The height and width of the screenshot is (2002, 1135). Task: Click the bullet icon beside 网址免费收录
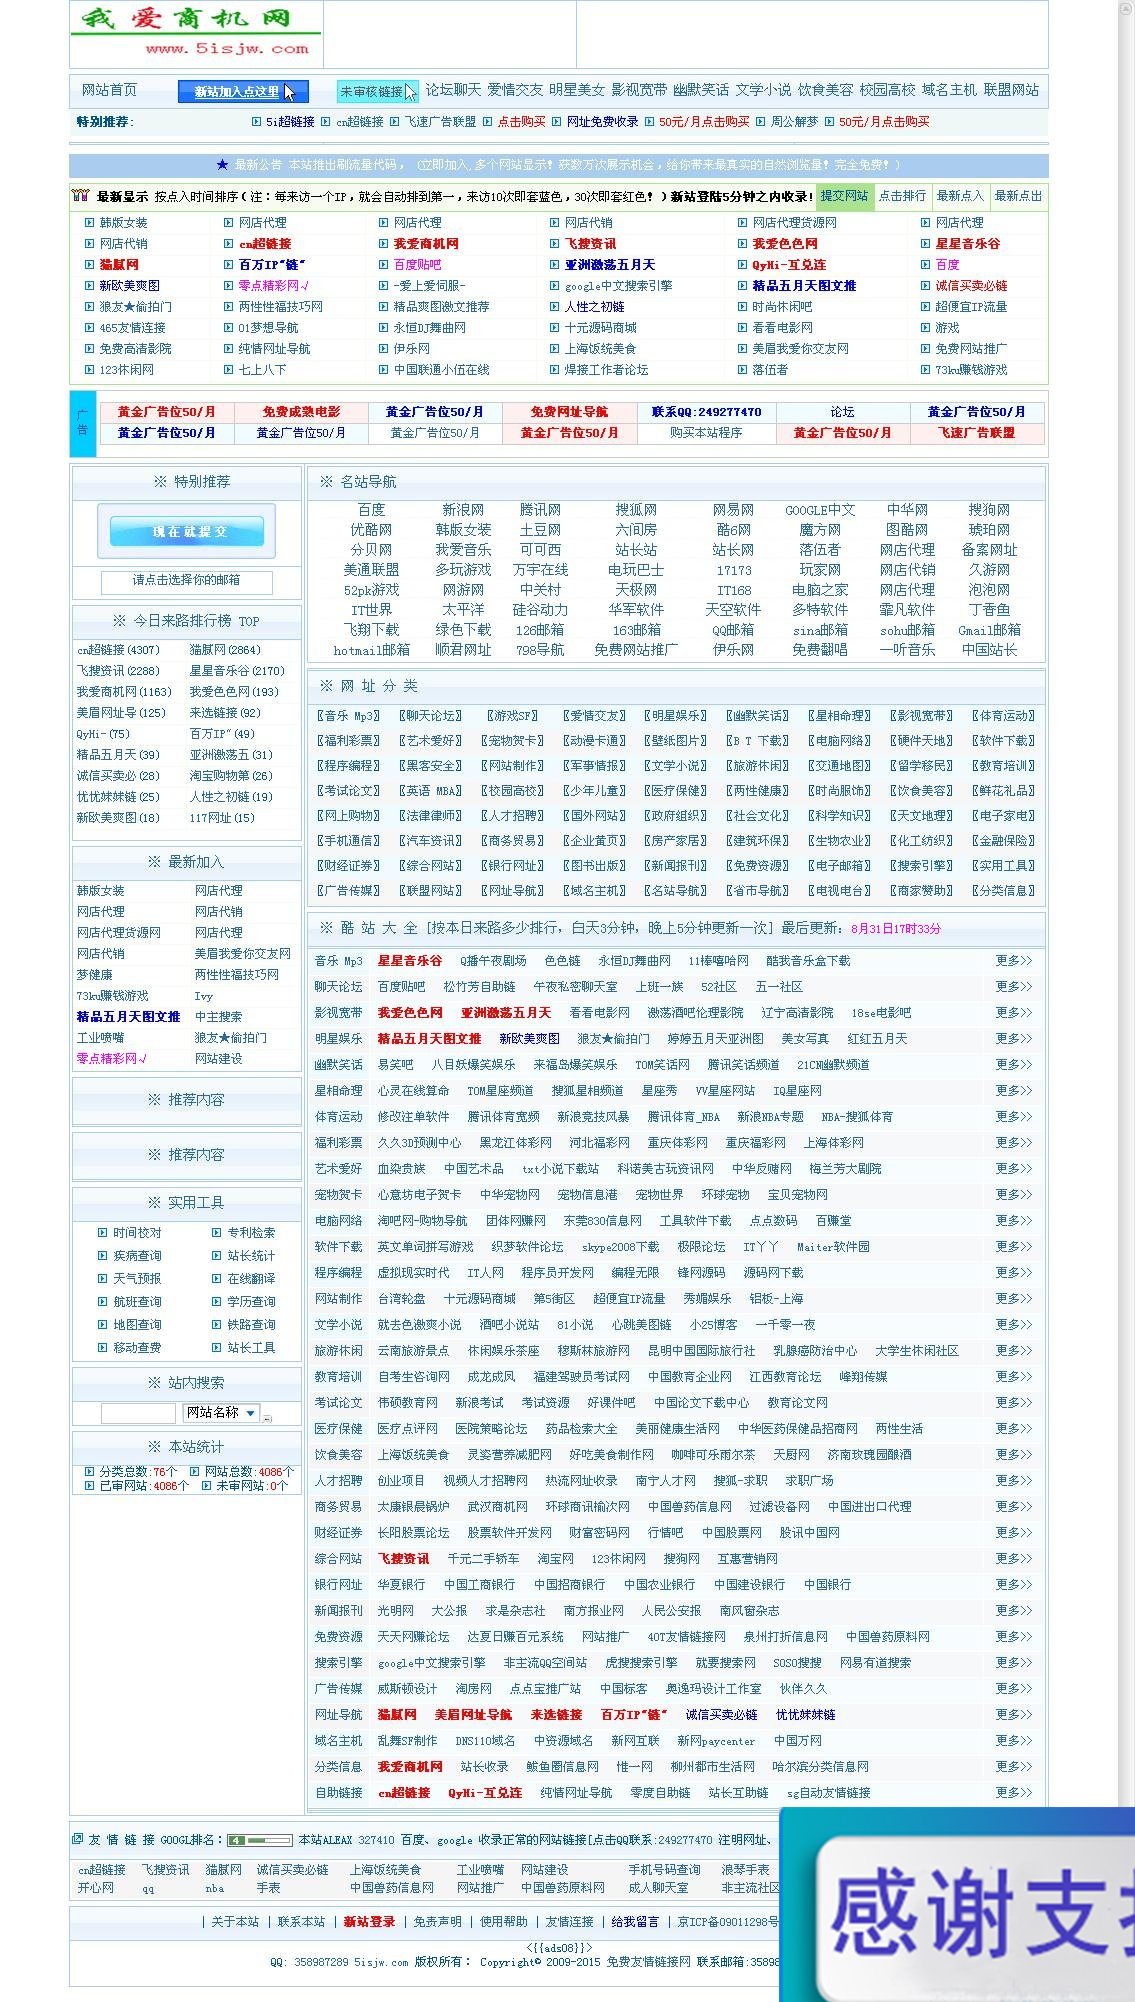tap(558, 122)
